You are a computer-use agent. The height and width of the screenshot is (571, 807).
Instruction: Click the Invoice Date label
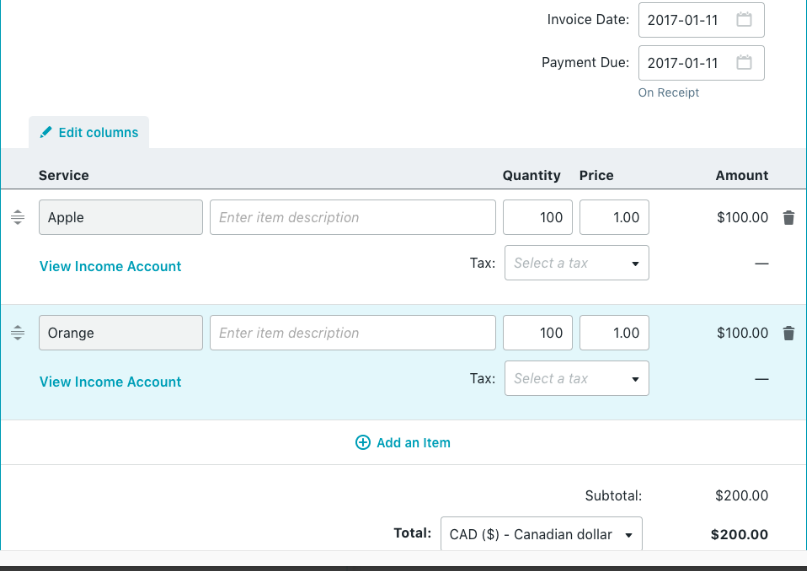[x=588, y=20]
